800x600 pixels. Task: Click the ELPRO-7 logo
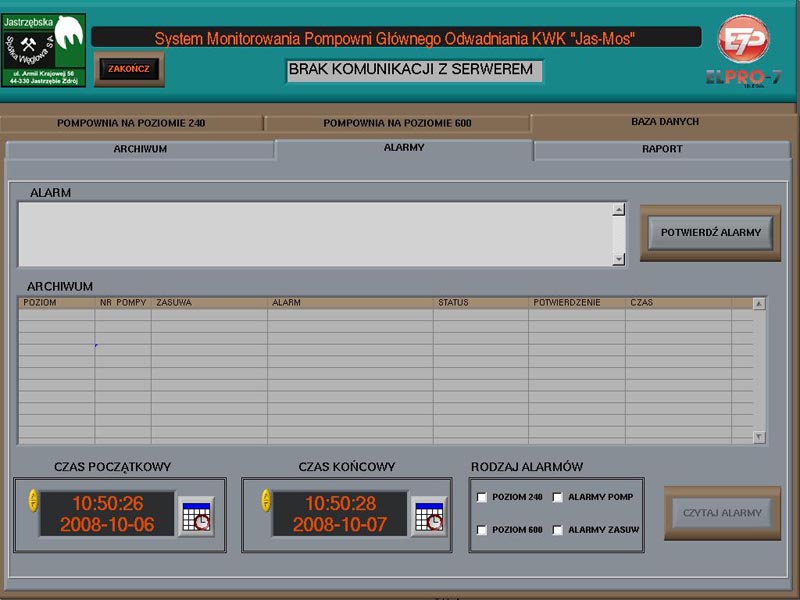744,52
